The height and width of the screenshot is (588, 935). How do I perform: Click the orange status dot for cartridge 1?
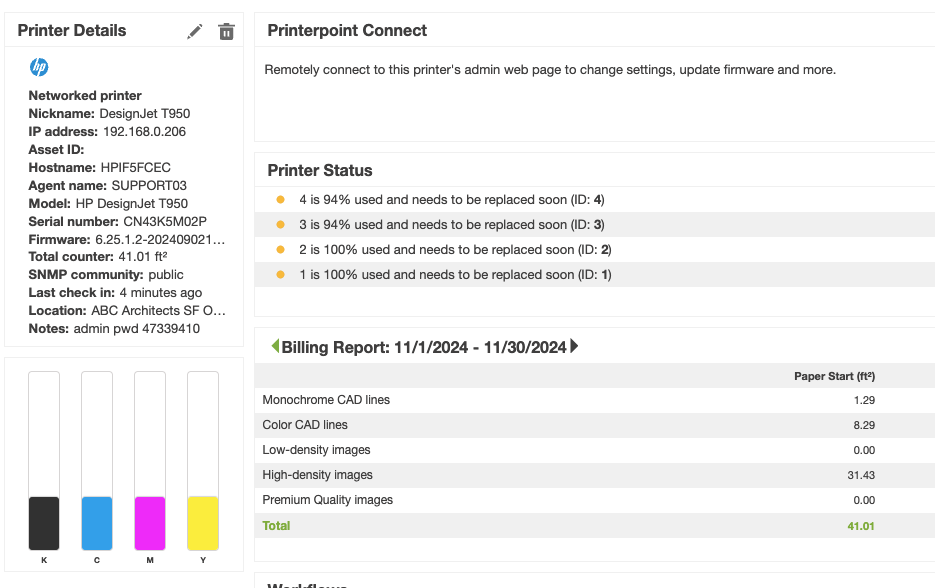280,275
